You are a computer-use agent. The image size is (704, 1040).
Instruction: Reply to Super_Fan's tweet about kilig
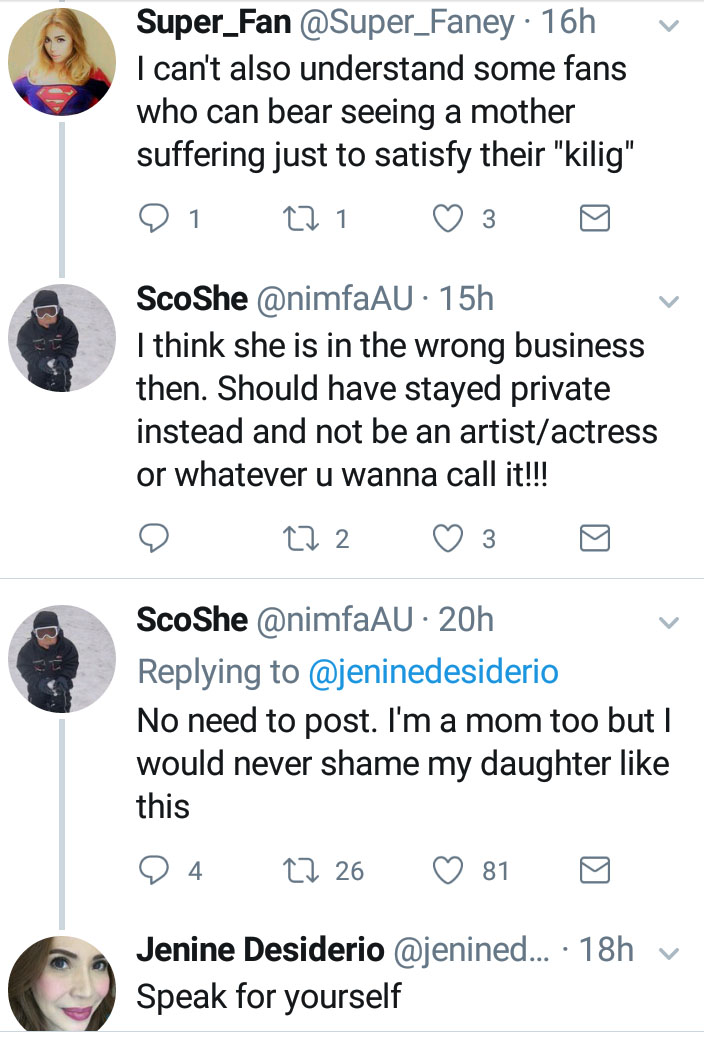pos(153,219)
